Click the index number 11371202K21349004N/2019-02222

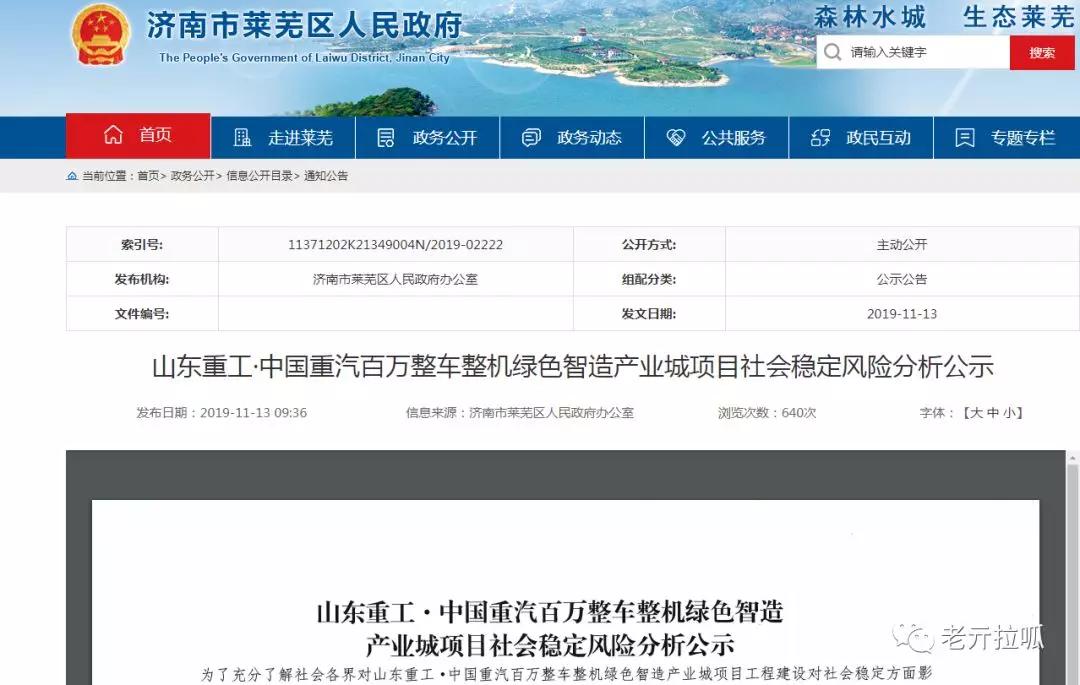click(395, 244)
